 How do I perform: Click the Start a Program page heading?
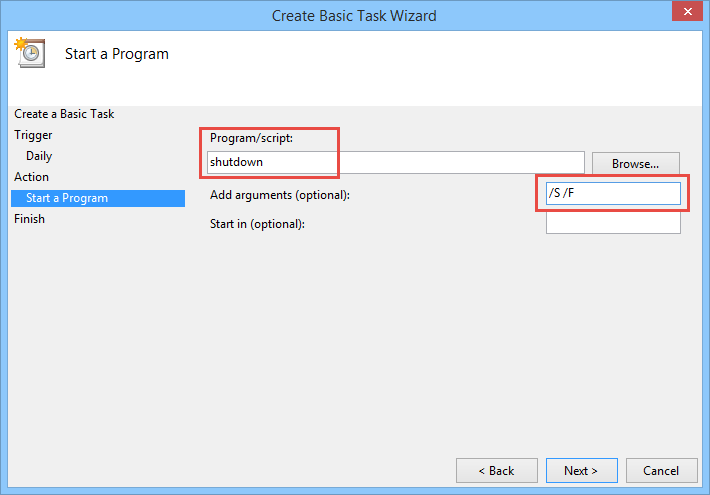(117, 54)
